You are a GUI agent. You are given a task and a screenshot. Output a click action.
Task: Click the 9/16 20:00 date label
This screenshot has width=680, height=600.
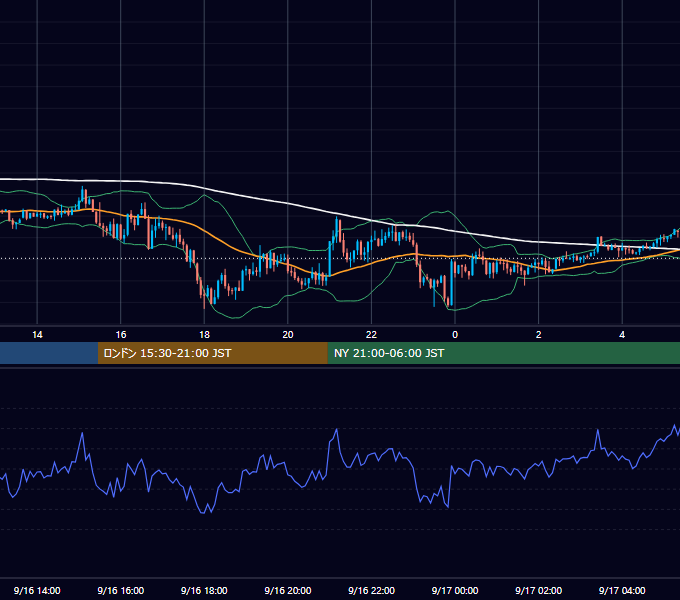288,590
